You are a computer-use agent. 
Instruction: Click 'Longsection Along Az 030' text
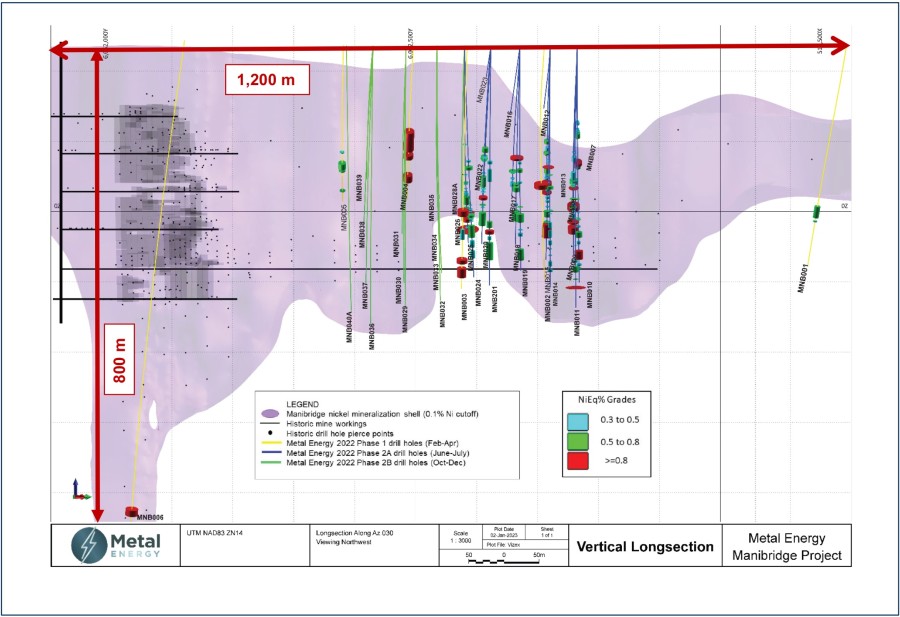click(355, 533)
